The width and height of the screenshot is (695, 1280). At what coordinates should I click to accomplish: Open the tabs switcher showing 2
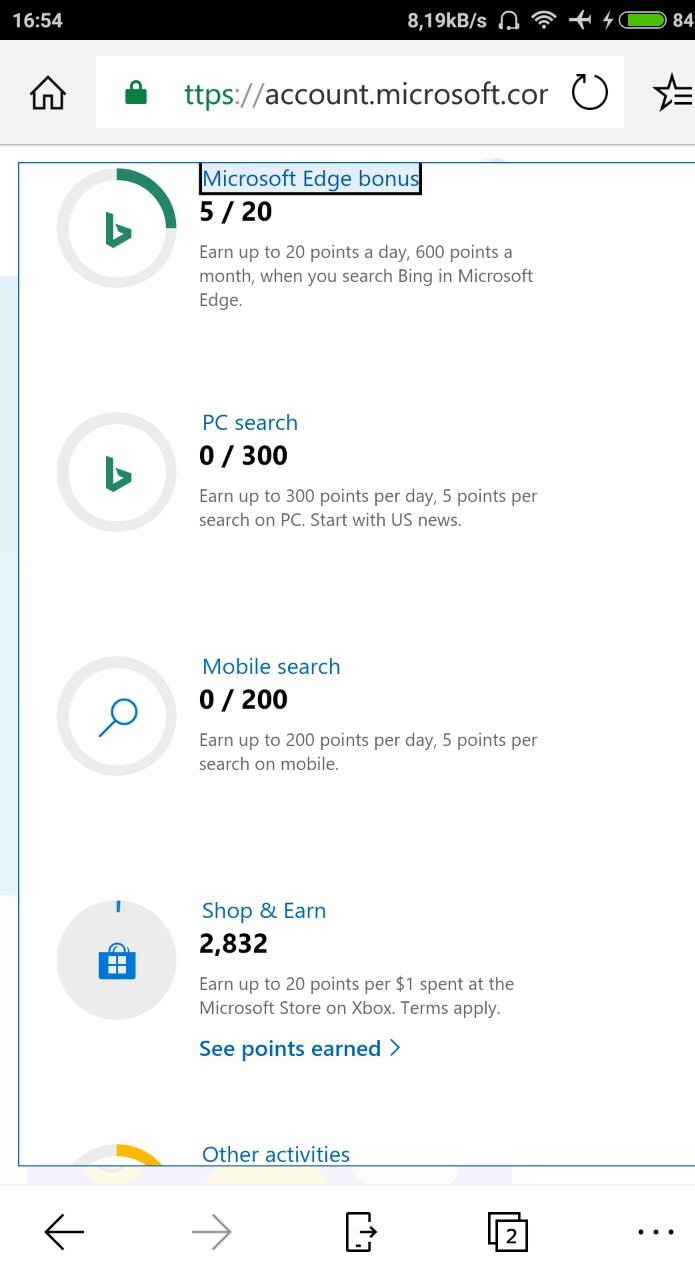click(x=508, y=1233)
